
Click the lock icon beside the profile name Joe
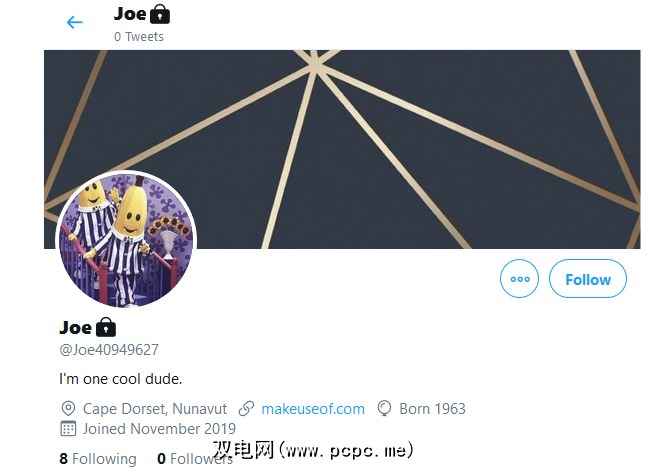coord(106,328)
